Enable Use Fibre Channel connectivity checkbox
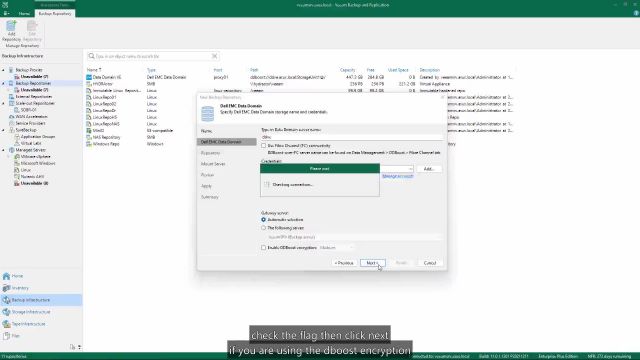Viewport: 640px width, 360px height. click(x=264, y=146)
